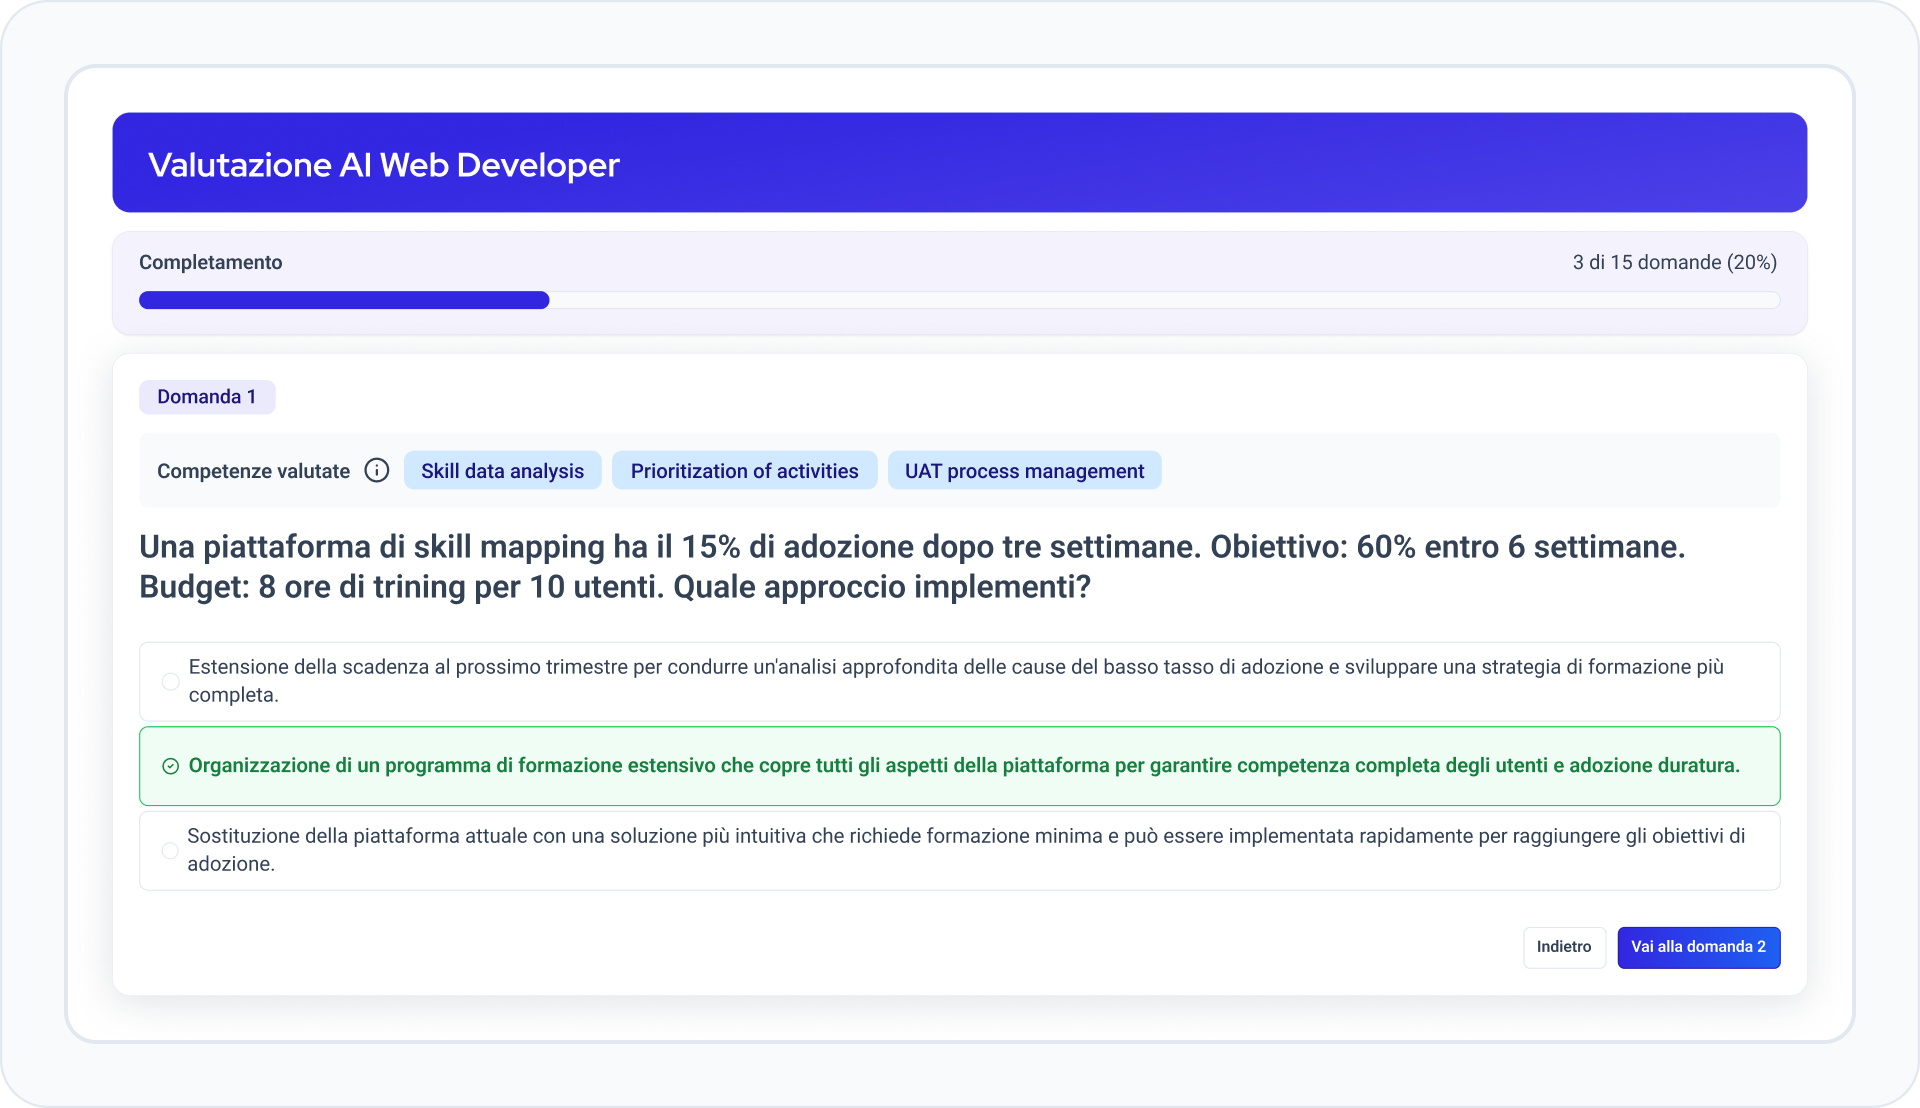The width and height of the screenshot is (1920, 1108).
Task: Select the answer 'Organizzazione di un programma di formazione'
Action: point(959,766)
